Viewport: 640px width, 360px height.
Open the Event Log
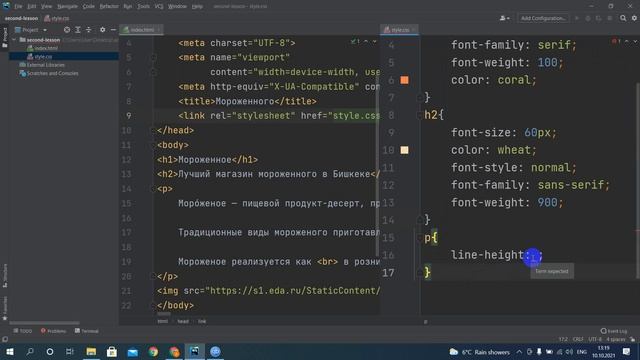[x=614, y=331]
